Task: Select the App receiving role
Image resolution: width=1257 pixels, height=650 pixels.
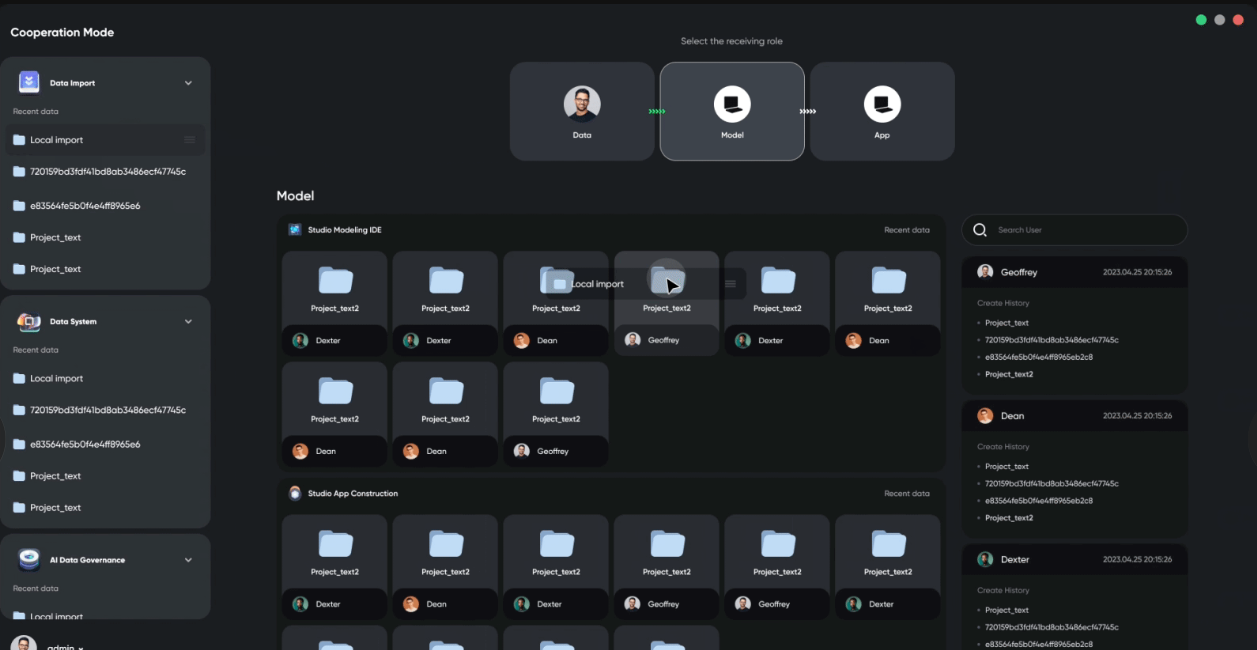Action: [x=882, y=111]
